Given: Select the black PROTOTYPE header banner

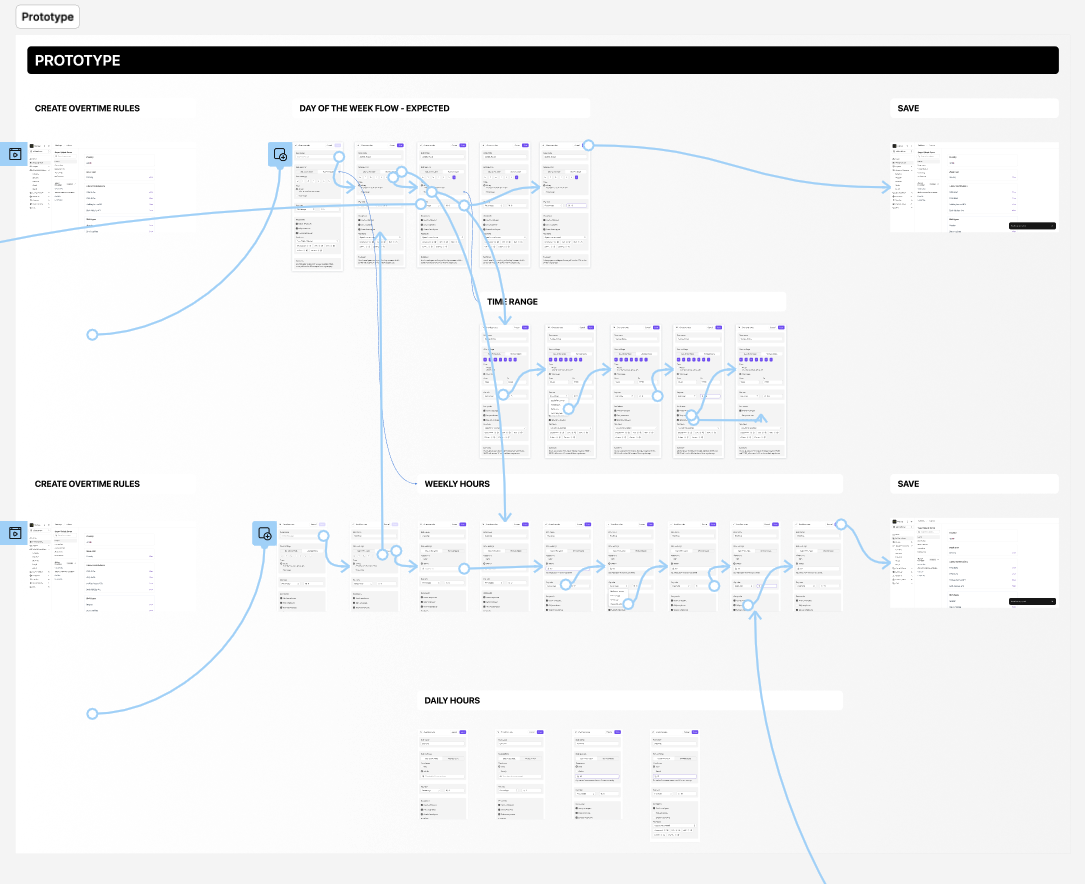Looking at the screenshot, I should [x=542, y=60].
